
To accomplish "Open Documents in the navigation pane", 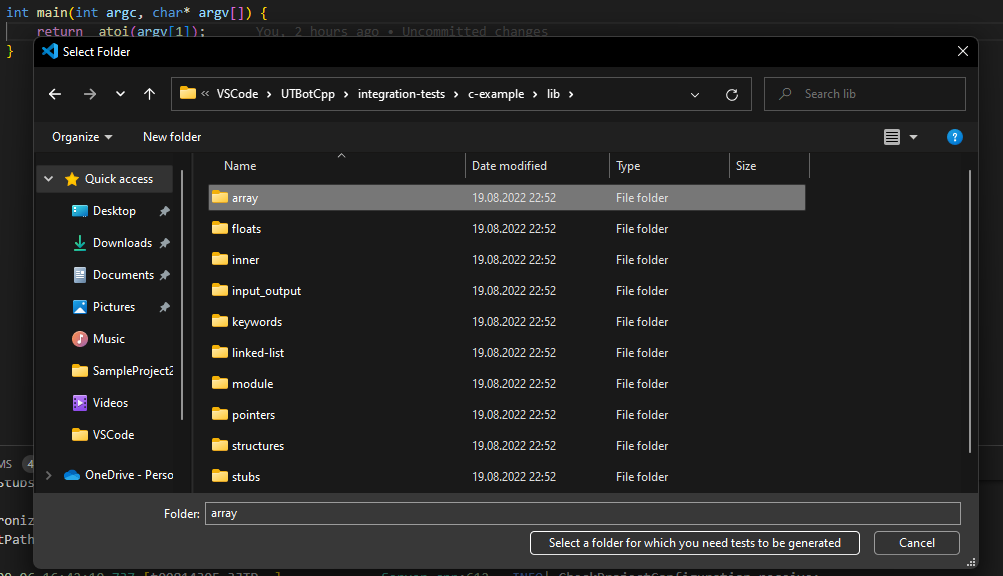I will [123, 275].
